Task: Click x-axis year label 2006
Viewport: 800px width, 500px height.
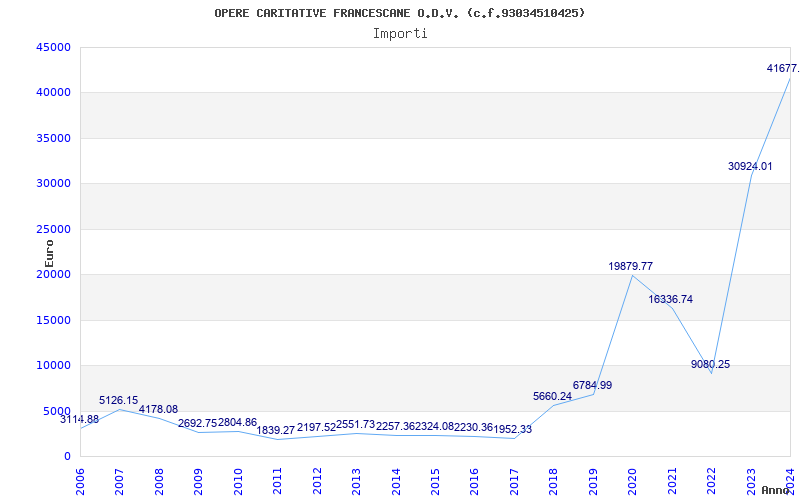Action: [x=80, y=483]
